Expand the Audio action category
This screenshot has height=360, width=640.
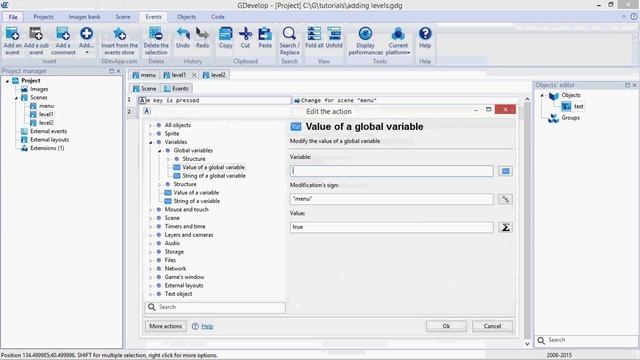(x=150, y=243)
